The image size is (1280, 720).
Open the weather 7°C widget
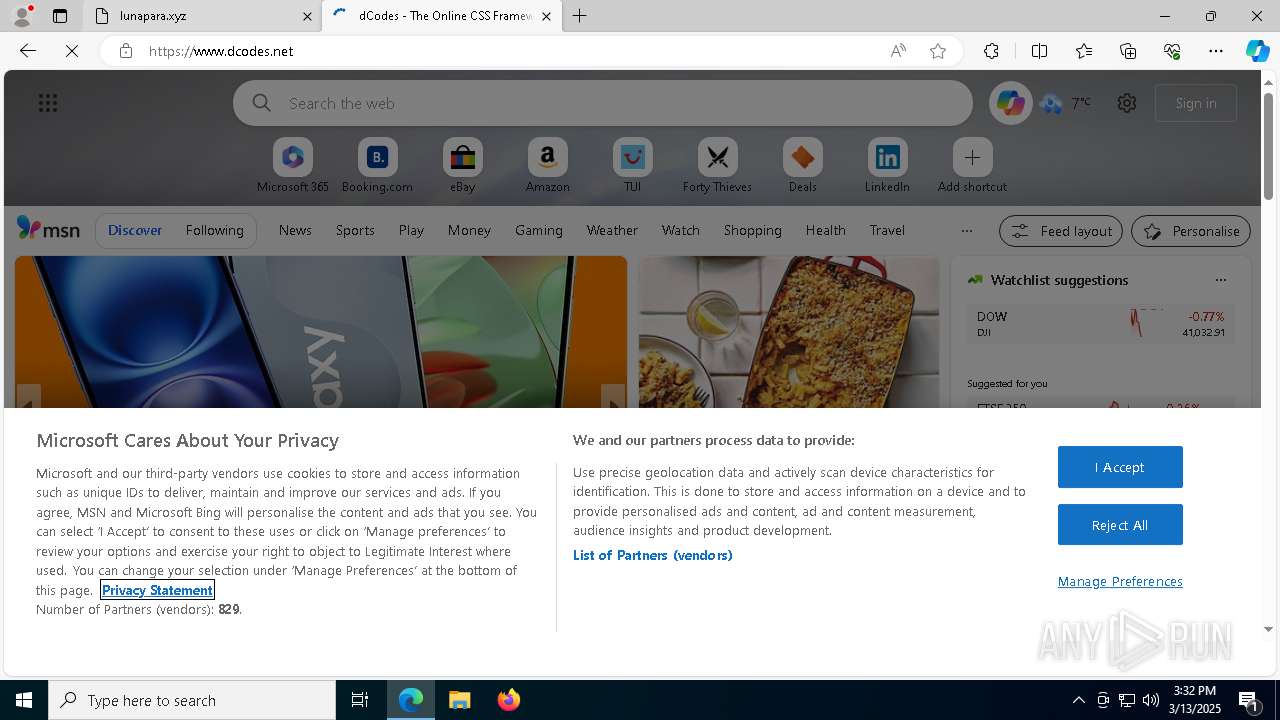(1066, 103)
